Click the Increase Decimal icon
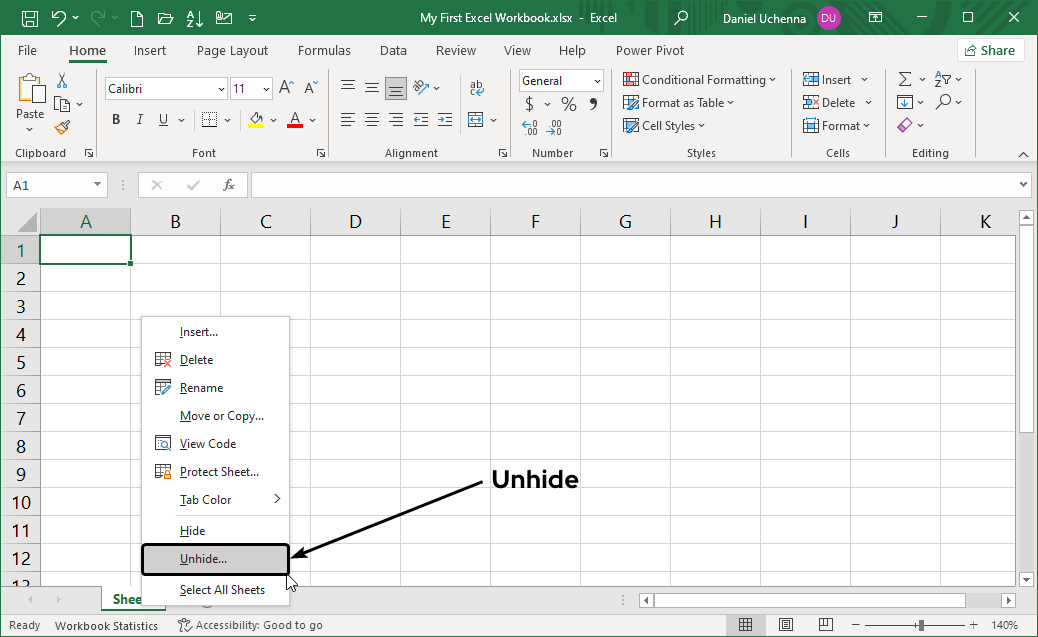The image size is (1038, 637). click(529, 122)
